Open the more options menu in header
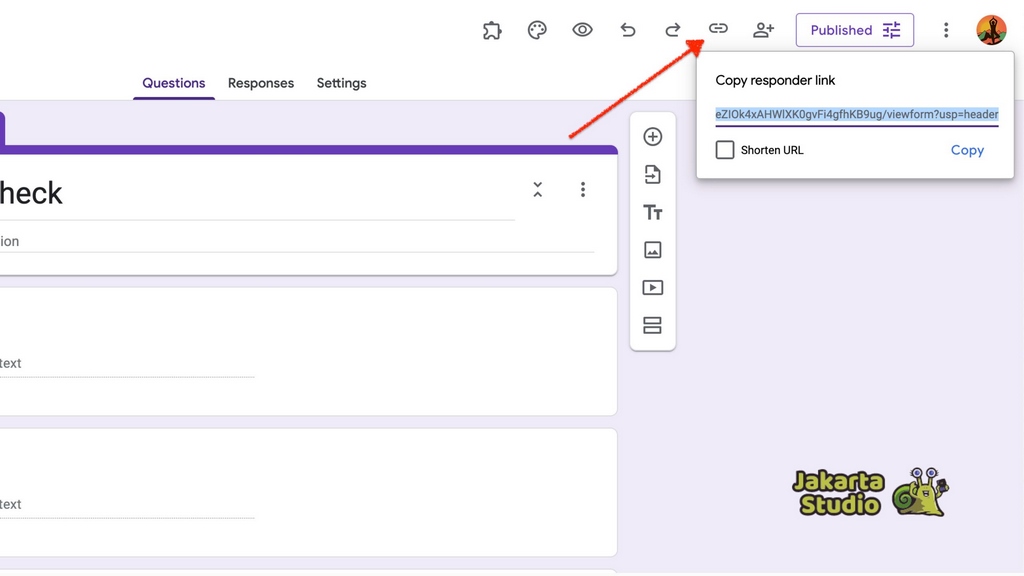This screenshot has height=576, width=1024. pyautogui.click(x=946, y=30)
